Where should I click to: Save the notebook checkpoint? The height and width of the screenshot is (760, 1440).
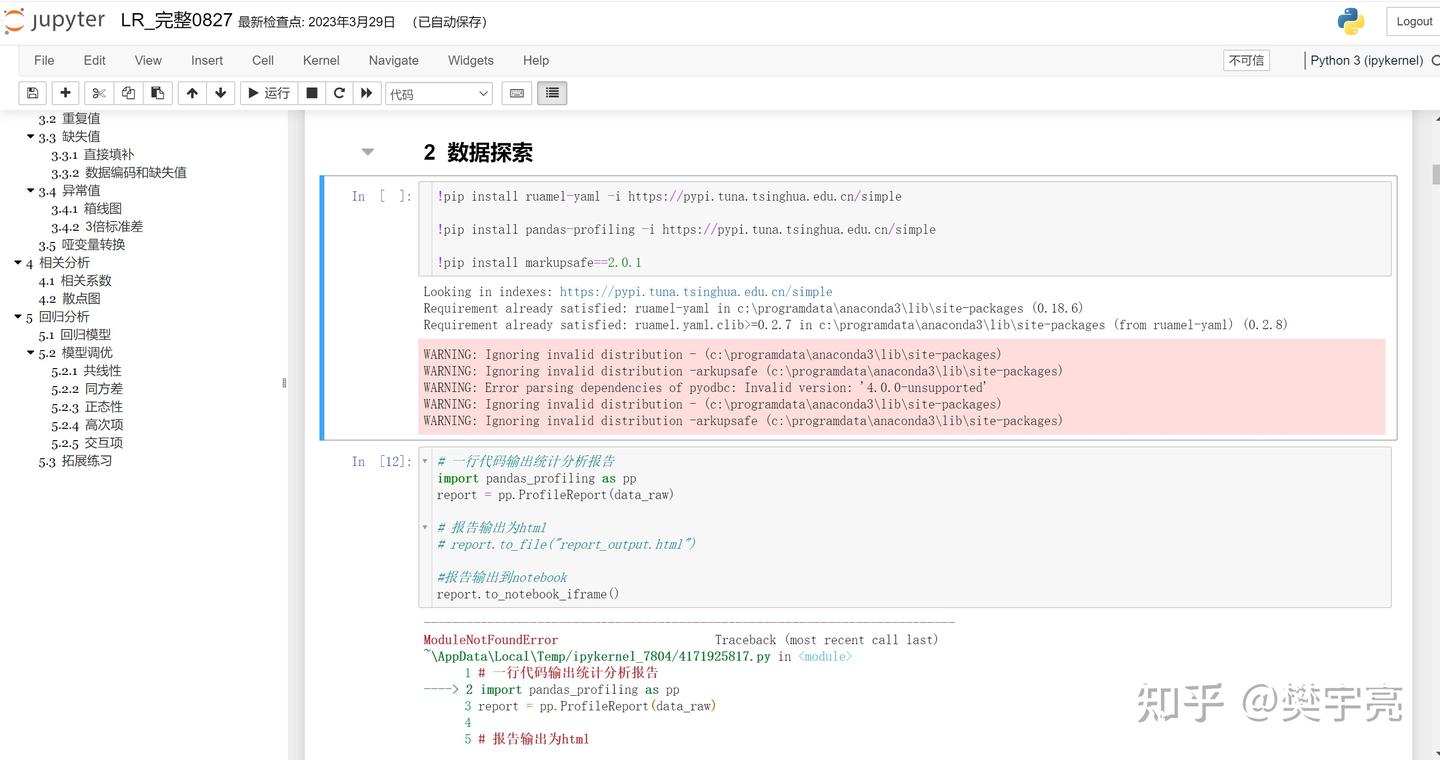coord(32,92)
